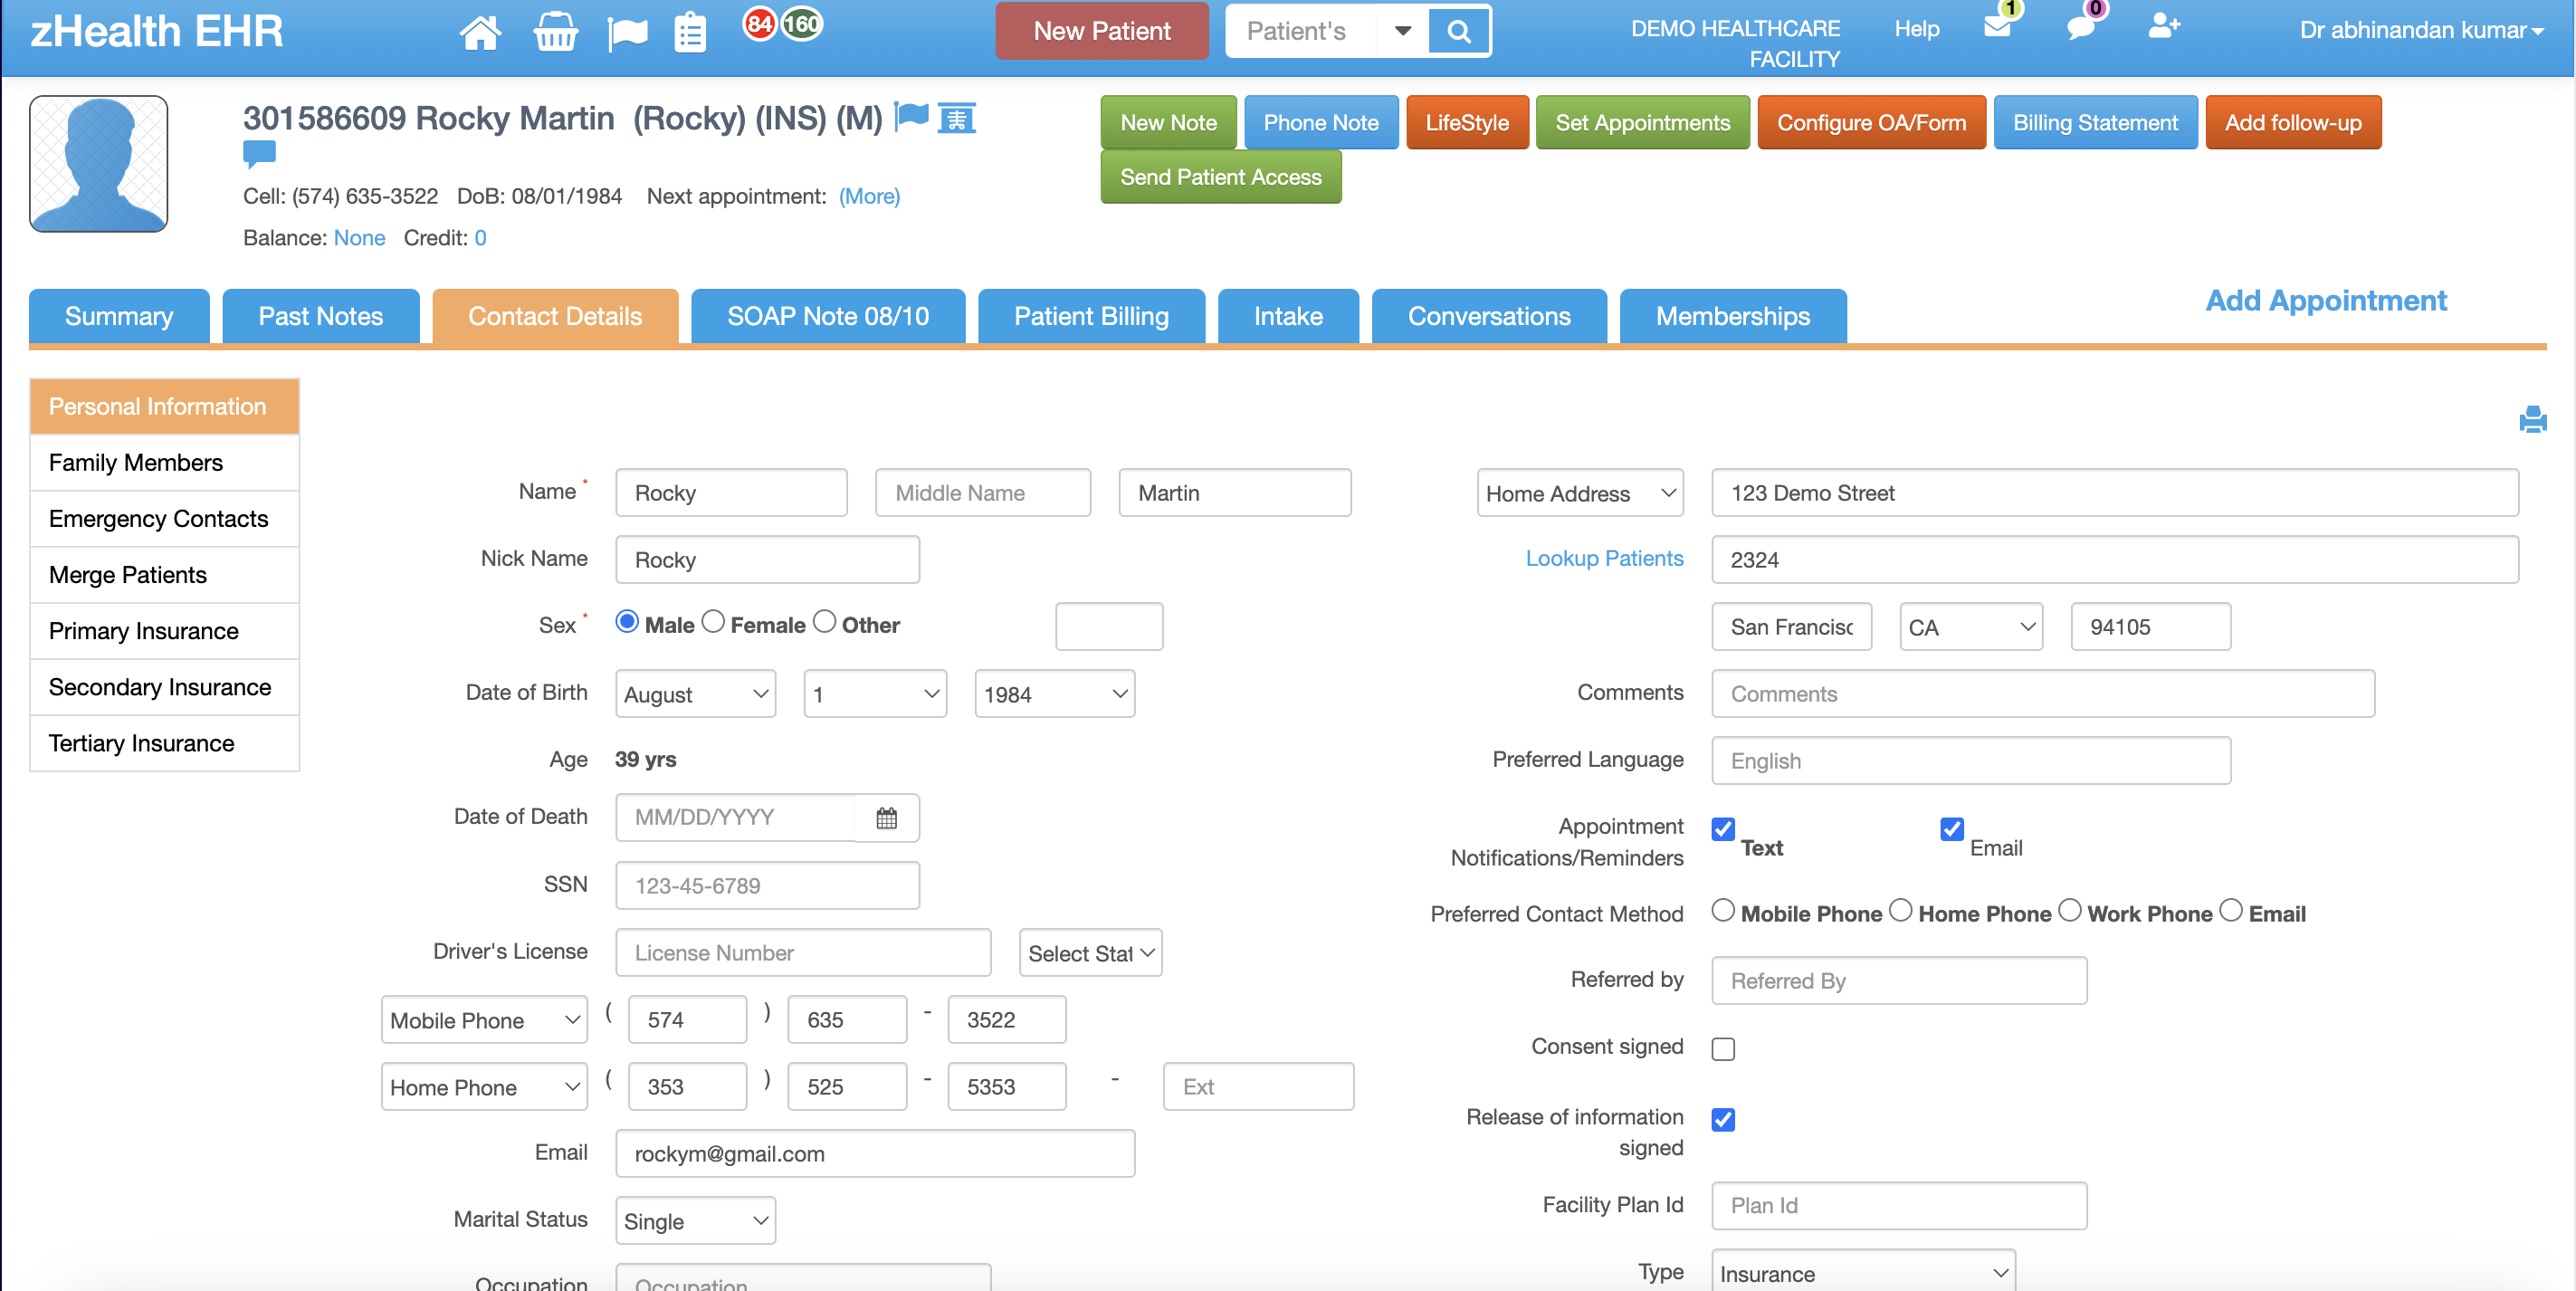Image resolution: width=2576 pixels, height=1291 pixels.
Task: Open the birth day dropdown
Action: 875,694
